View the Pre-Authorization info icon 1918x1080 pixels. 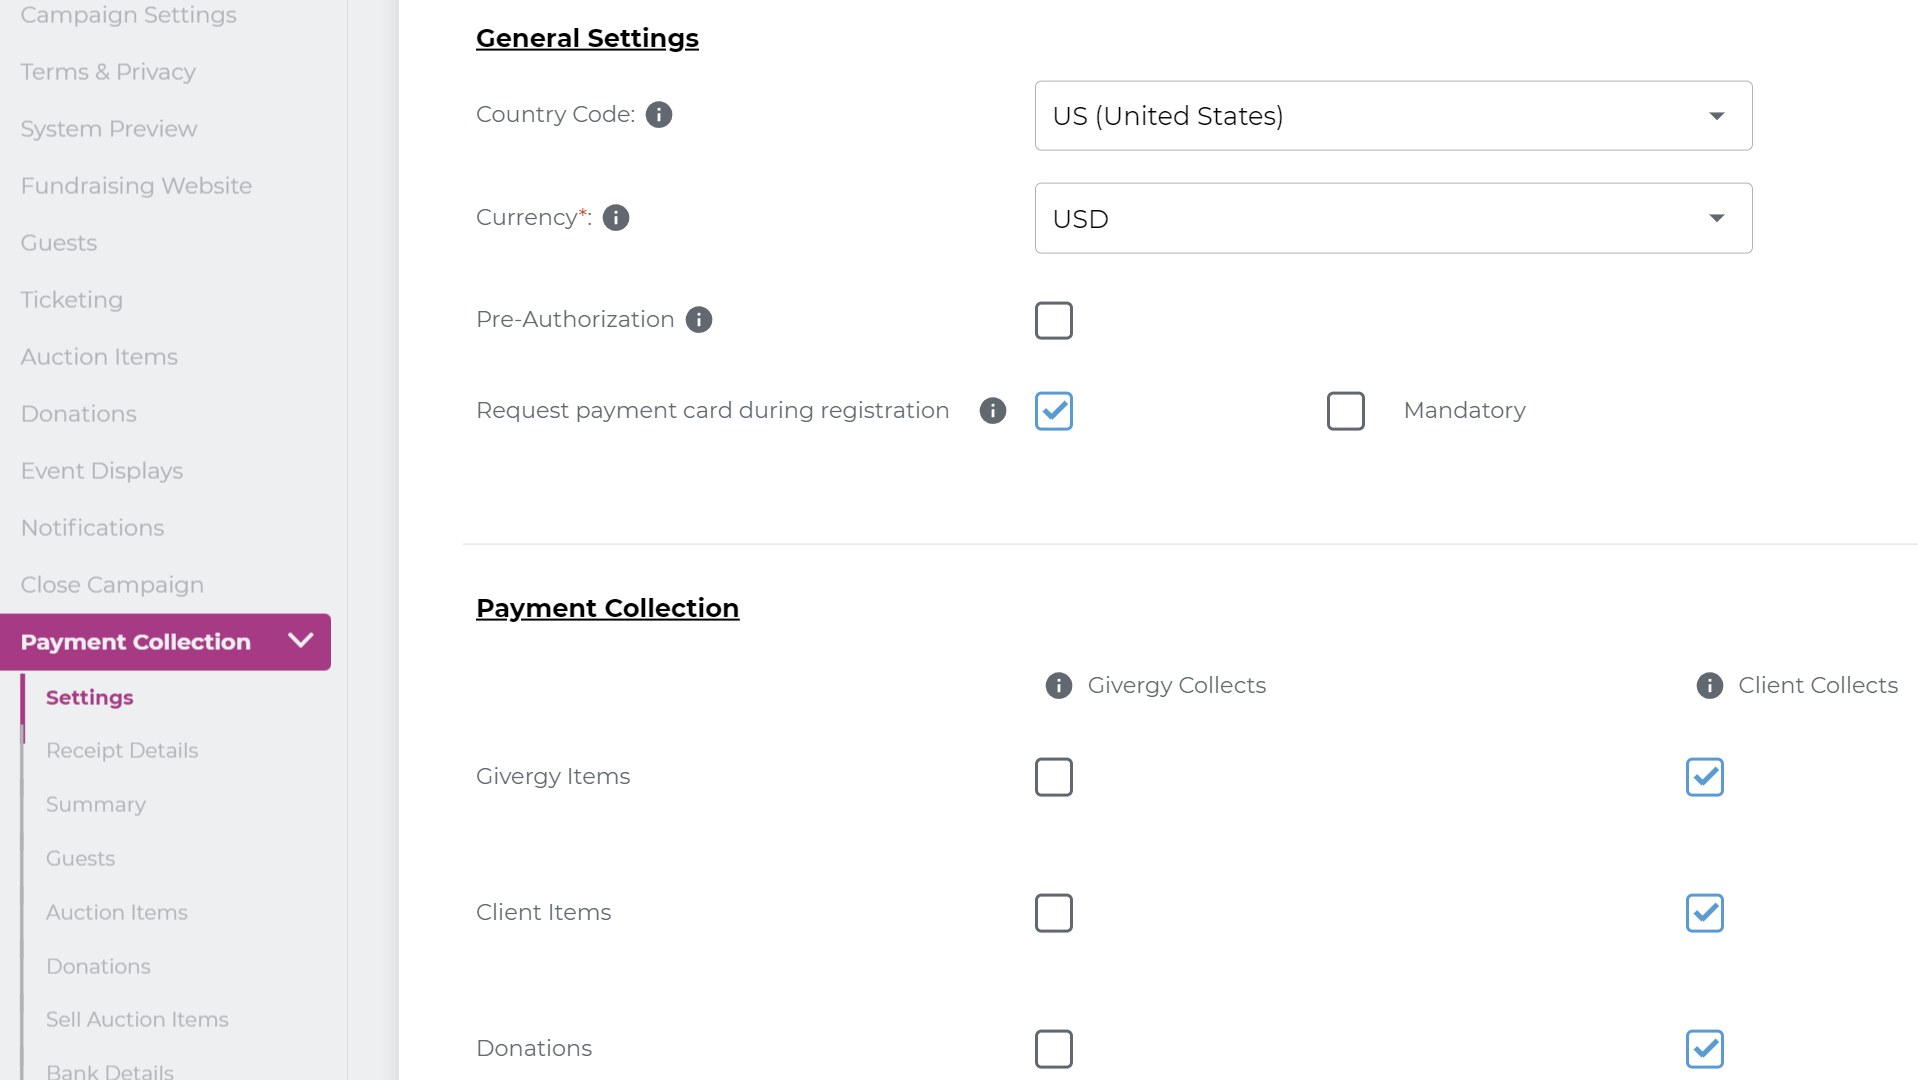699,319
